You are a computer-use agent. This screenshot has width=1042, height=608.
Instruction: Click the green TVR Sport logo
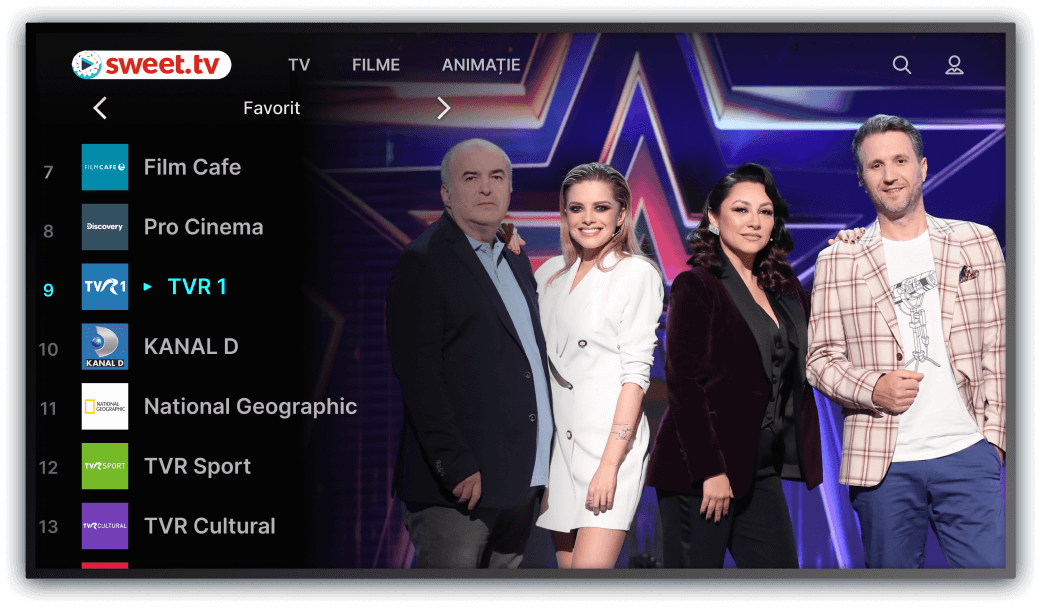click(105, 466)
